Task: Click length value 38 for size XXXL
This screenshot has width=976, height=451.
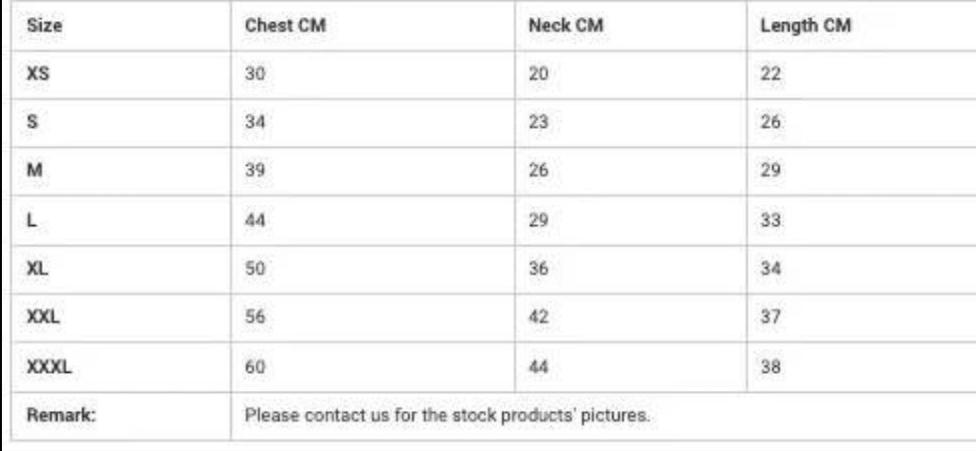Action: 770,365
